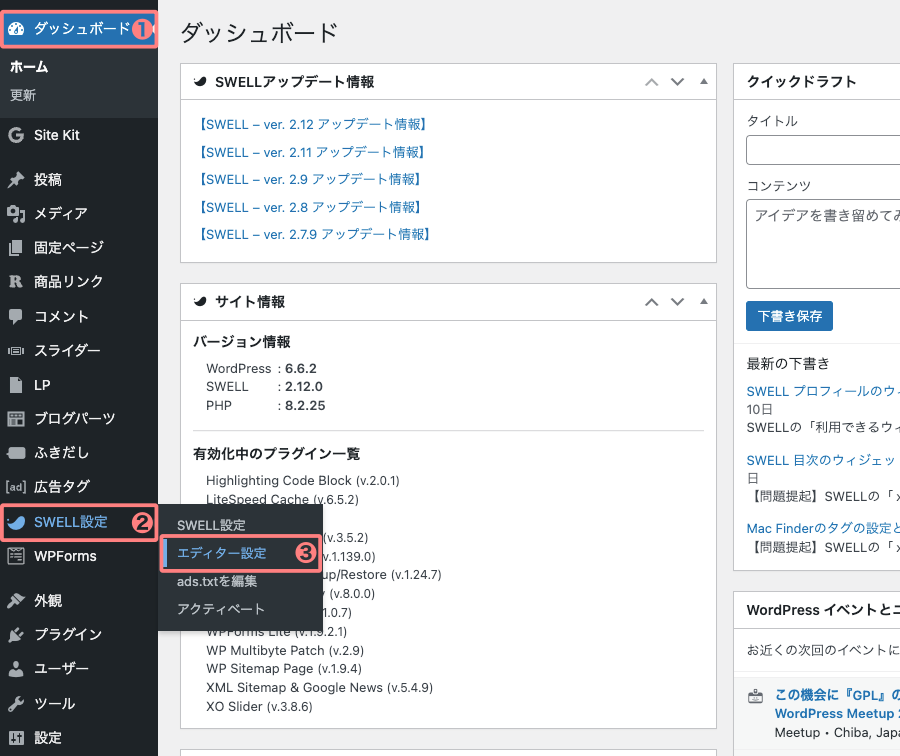Move SWELLアップデート情報 panel down
The image size is (900, 756).
pos(677,82)
